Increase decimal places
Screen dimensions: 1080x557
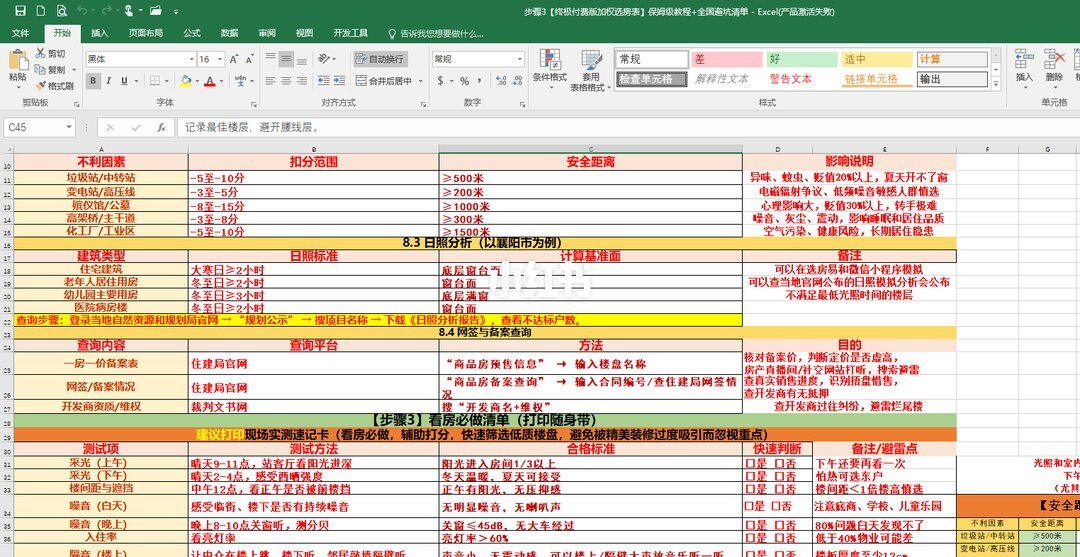(499, 81)
